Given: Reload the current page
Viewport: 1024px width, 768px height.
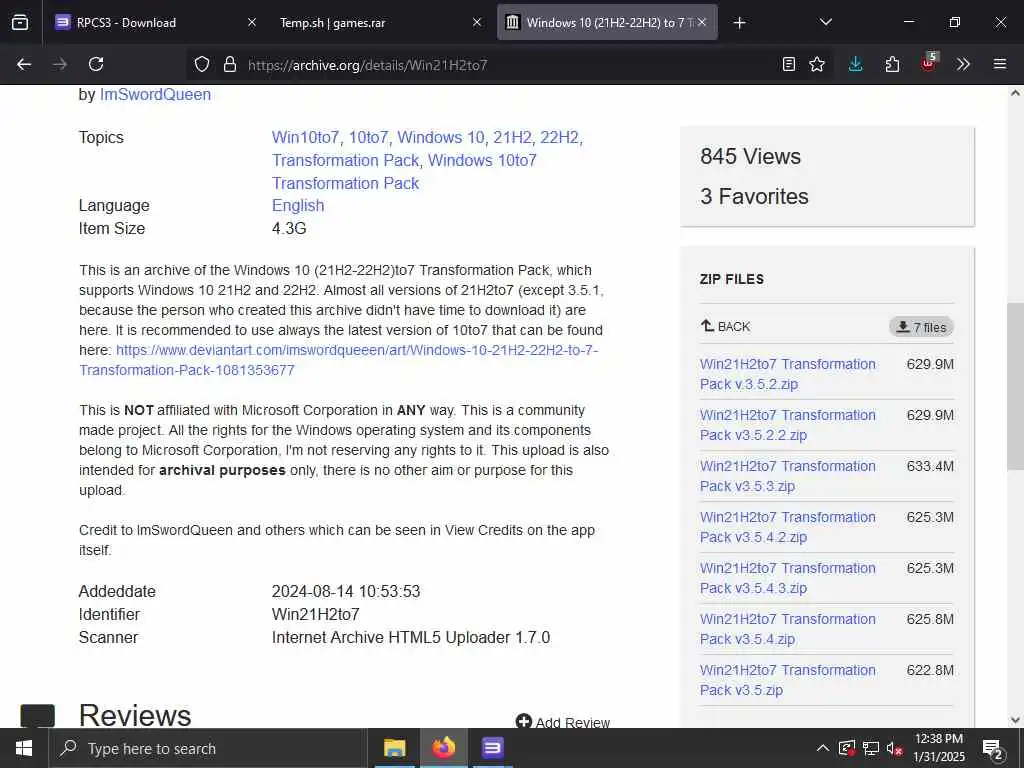Looking at the screenshot, I should (96, 64).
